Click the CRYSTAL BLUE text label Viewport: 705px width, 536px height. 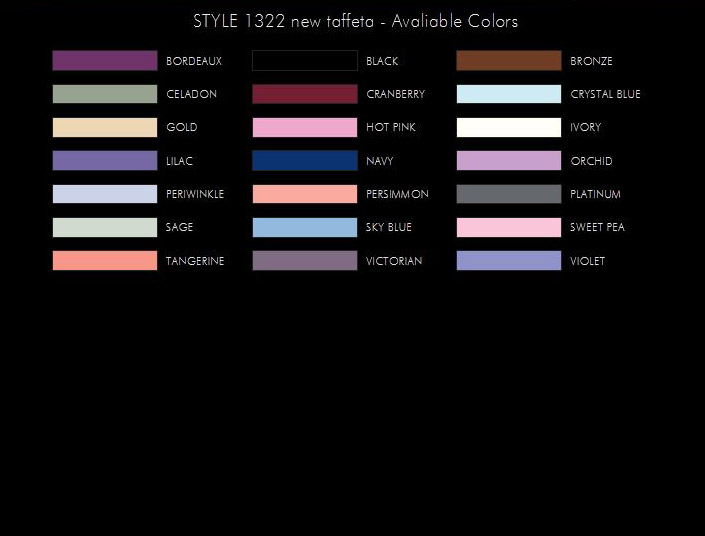(605, 94)
